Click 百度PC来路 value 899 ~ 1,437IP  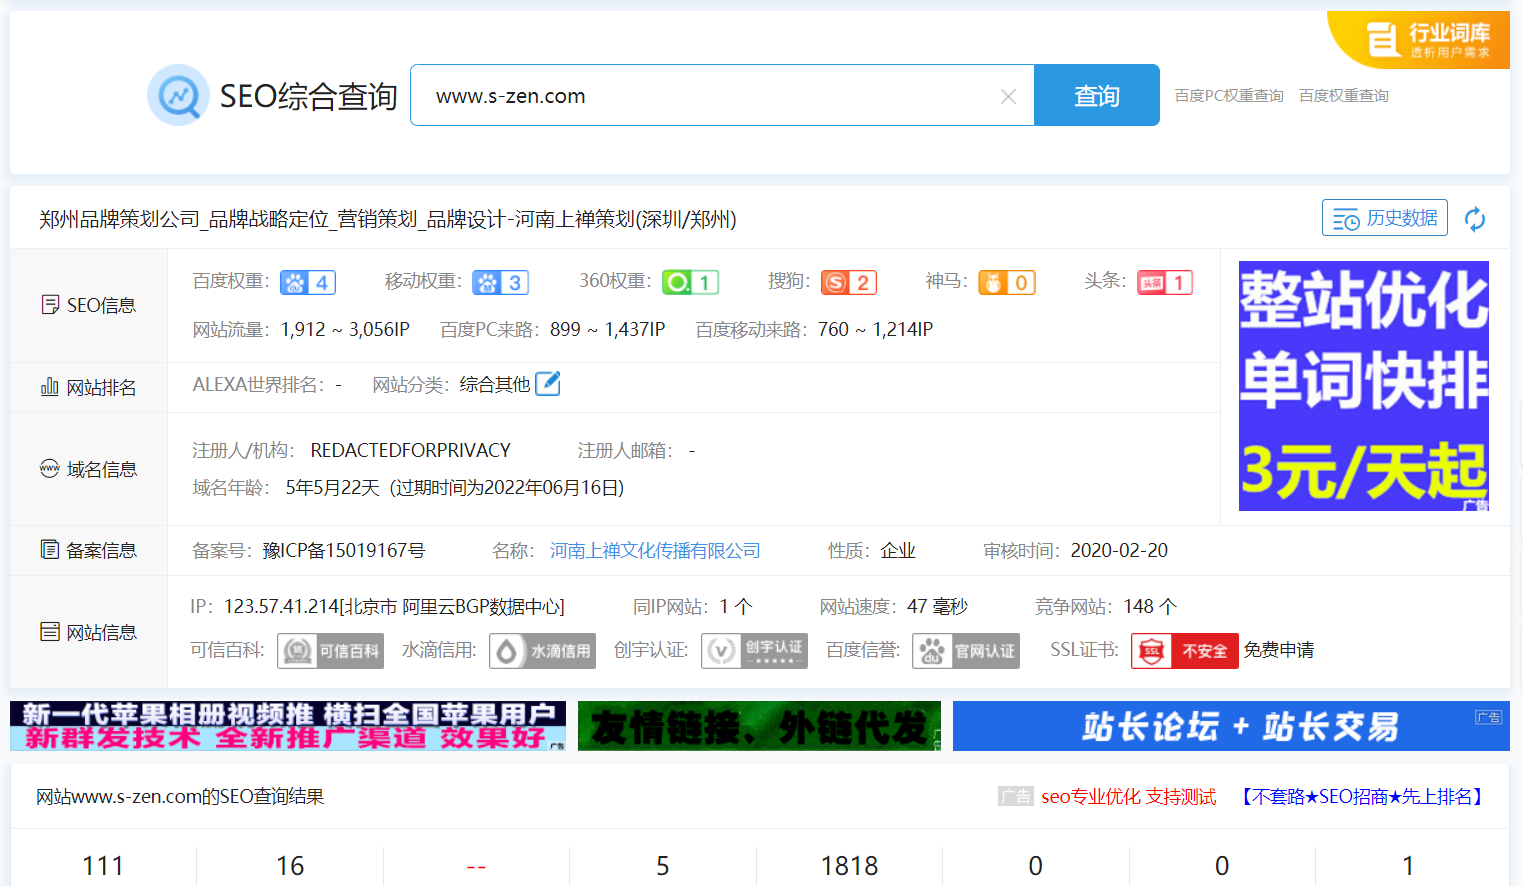pyautogui.click(x=608, y=329)
